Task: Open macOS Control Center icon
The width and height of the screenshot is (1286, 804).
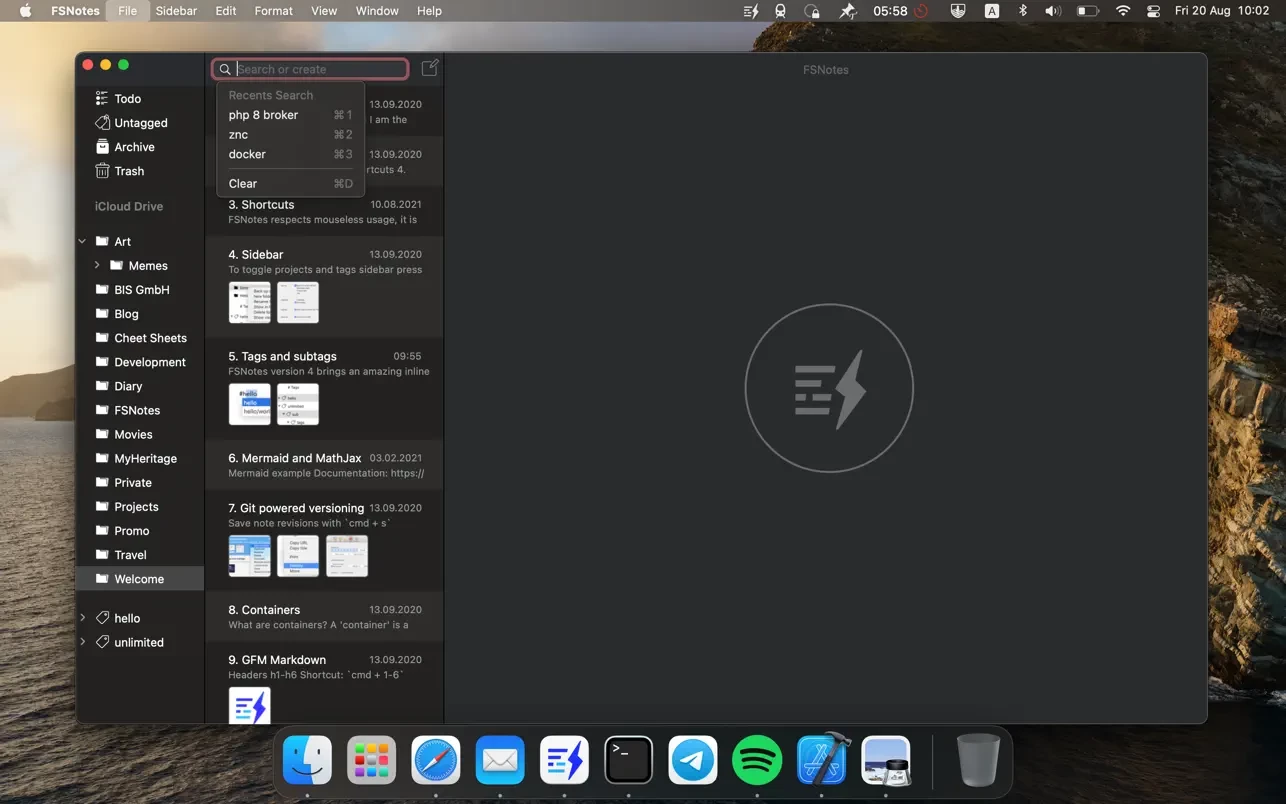Action: pyautogui.click(x=1153, y=11)
